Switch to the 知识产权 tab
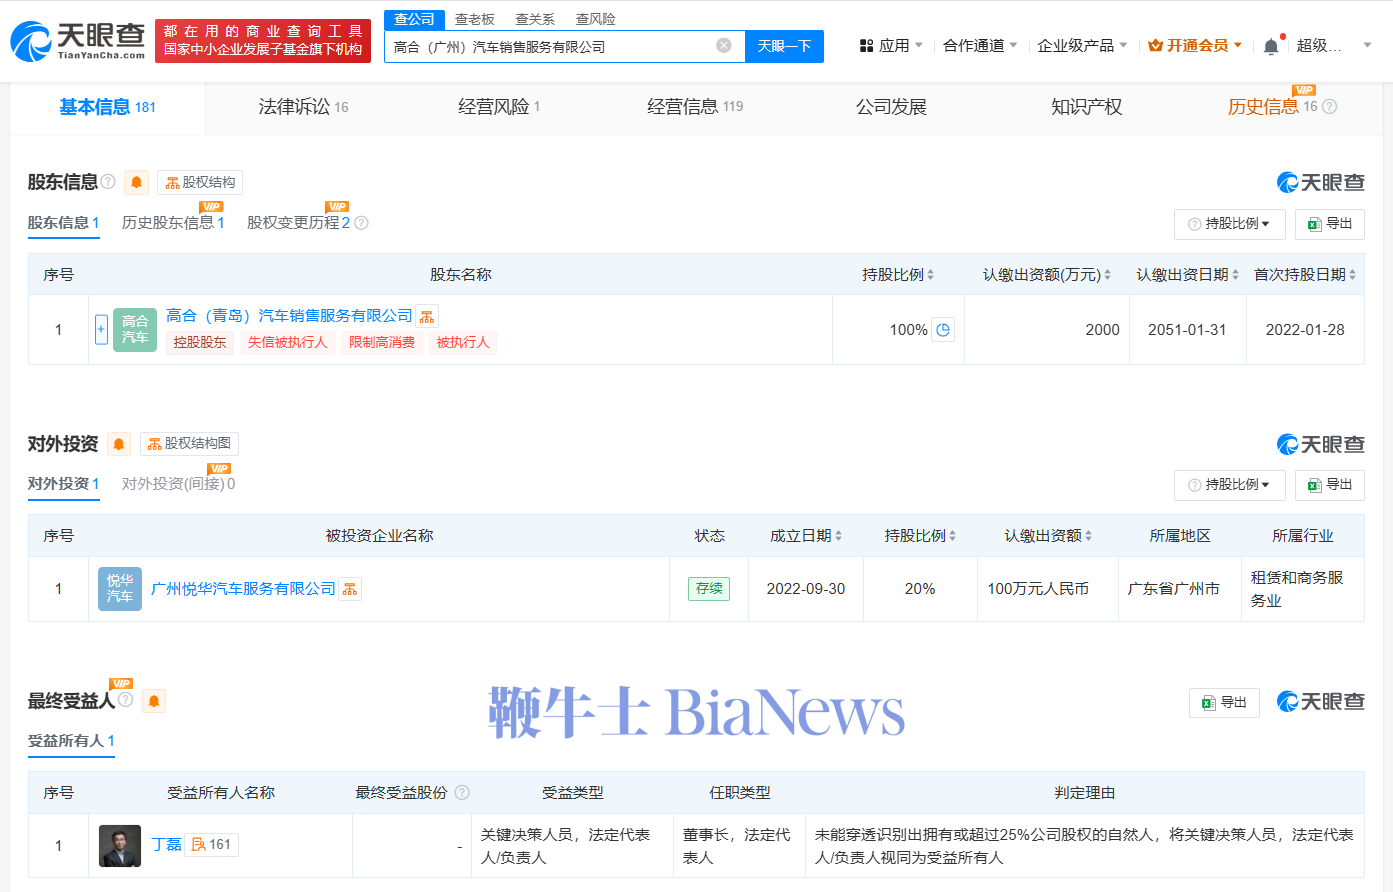This screenshot has width=1393, height=892. click(1086, 107)
